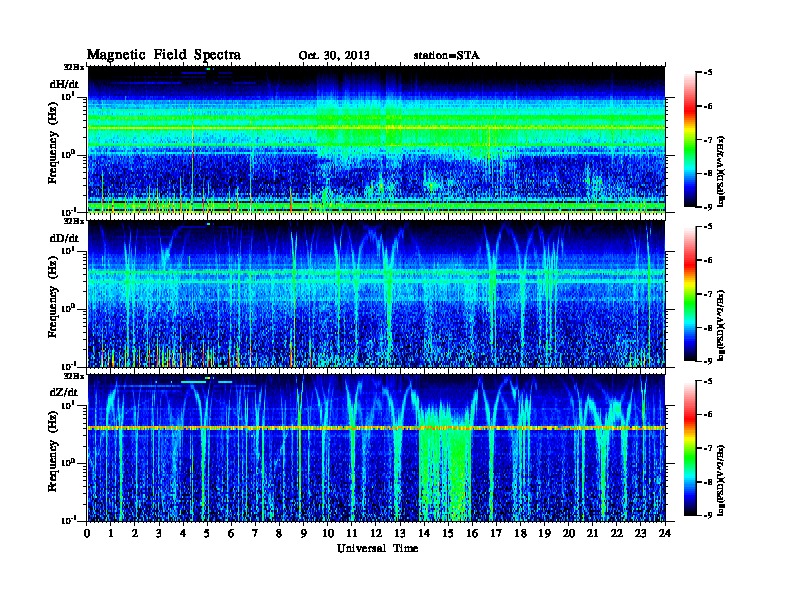Click hour '17' on the time axis
Screen dimensions: 792x612
click(496, 533)
